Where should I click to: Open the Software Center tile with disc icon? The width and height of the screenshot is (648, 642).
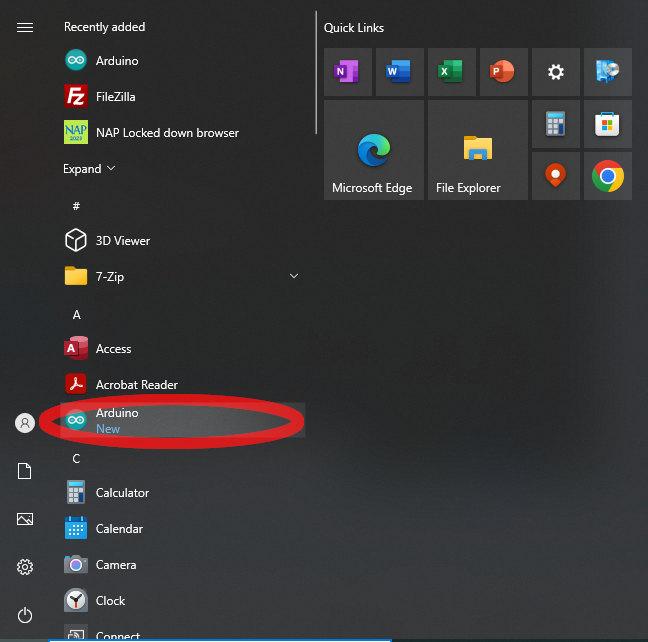point(608,72)
